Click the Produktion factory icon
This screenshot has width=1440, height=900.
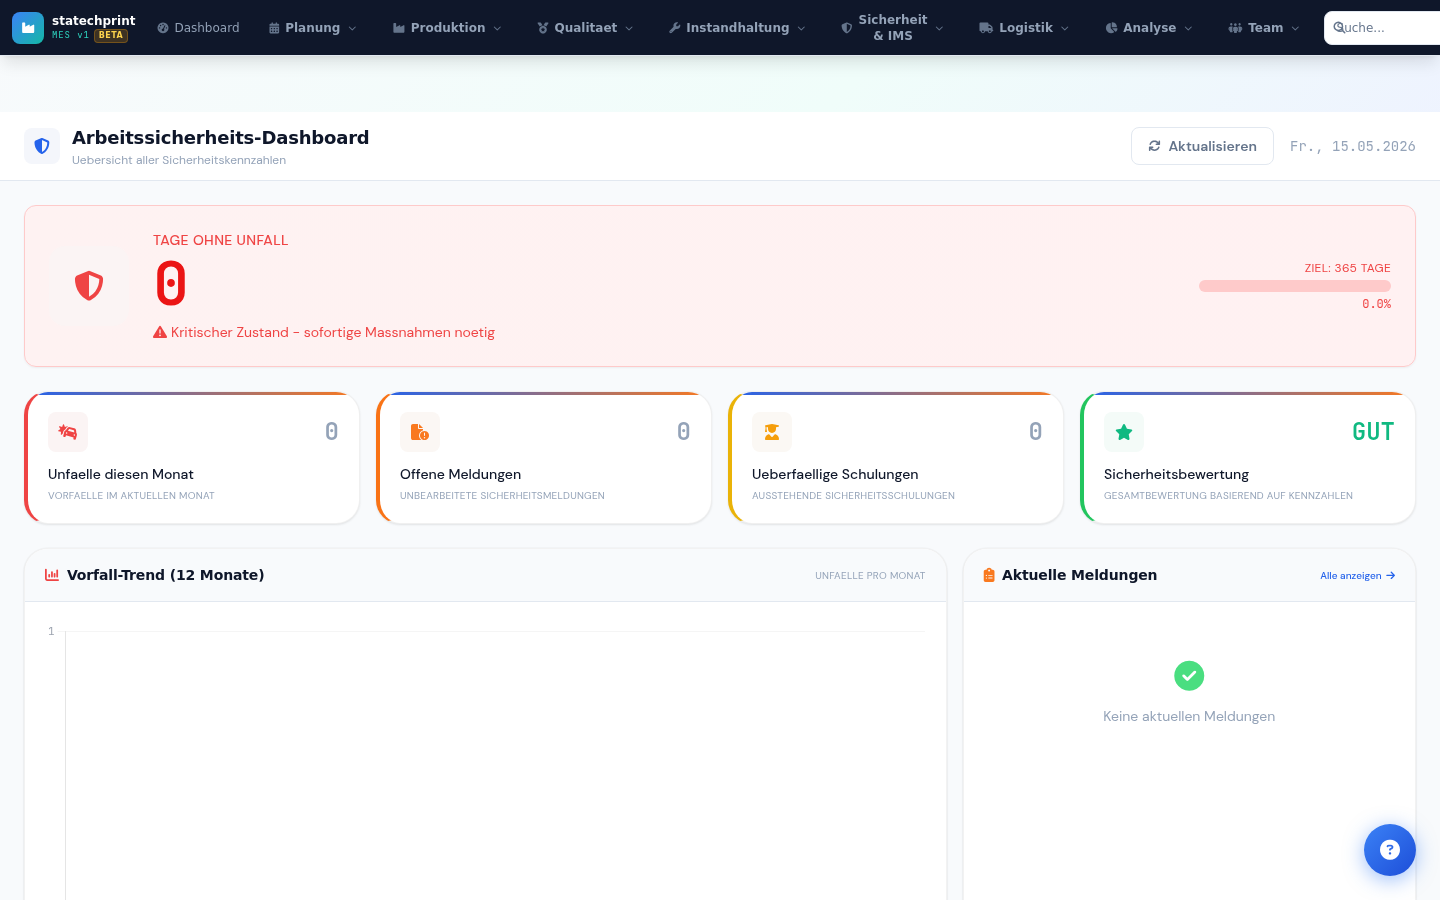click(399, 28)
